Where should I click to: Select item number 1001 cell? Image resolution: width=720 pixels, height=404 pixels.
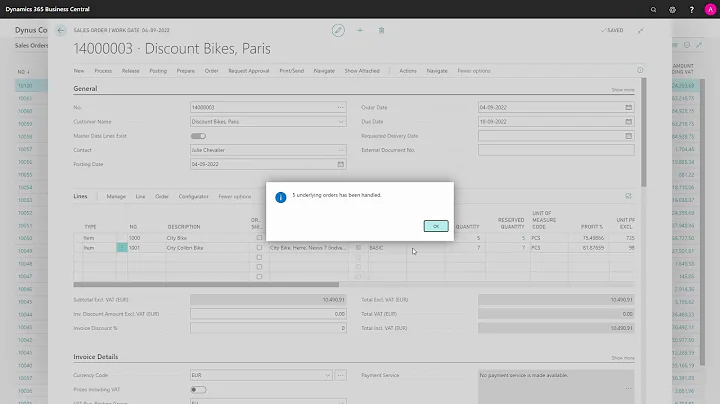click(146, 248)
